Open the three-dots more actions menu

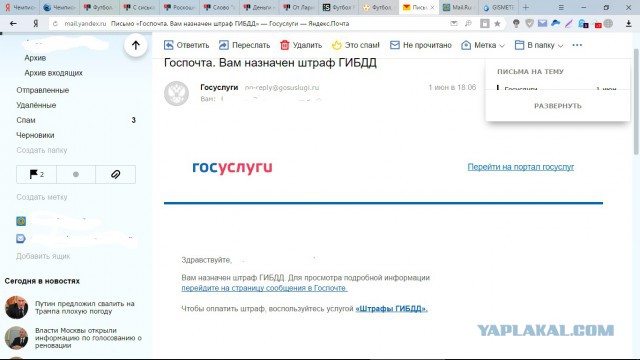577,45
